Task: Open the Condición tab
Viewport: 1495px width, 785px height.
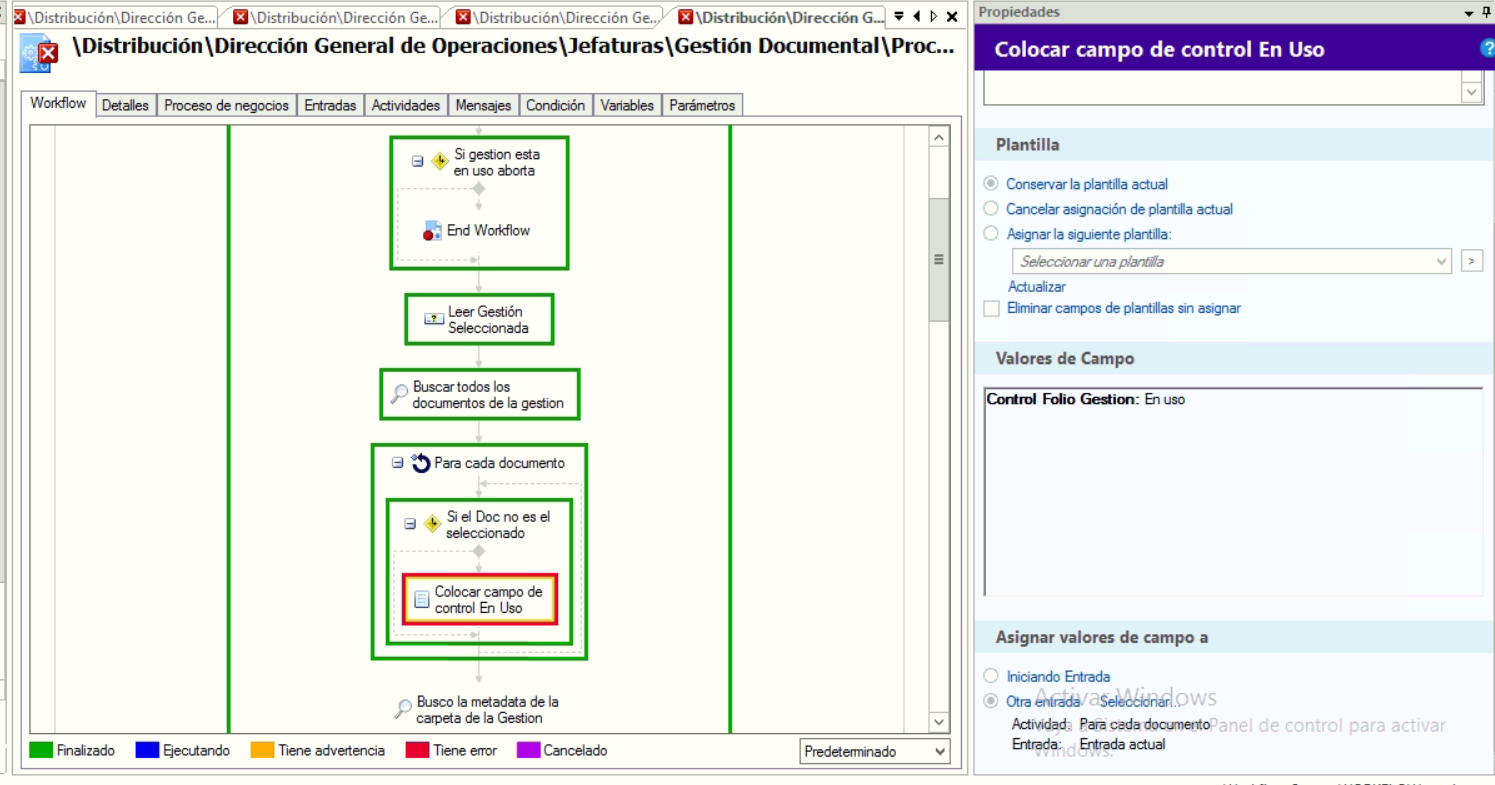Action: click(555, 105)
